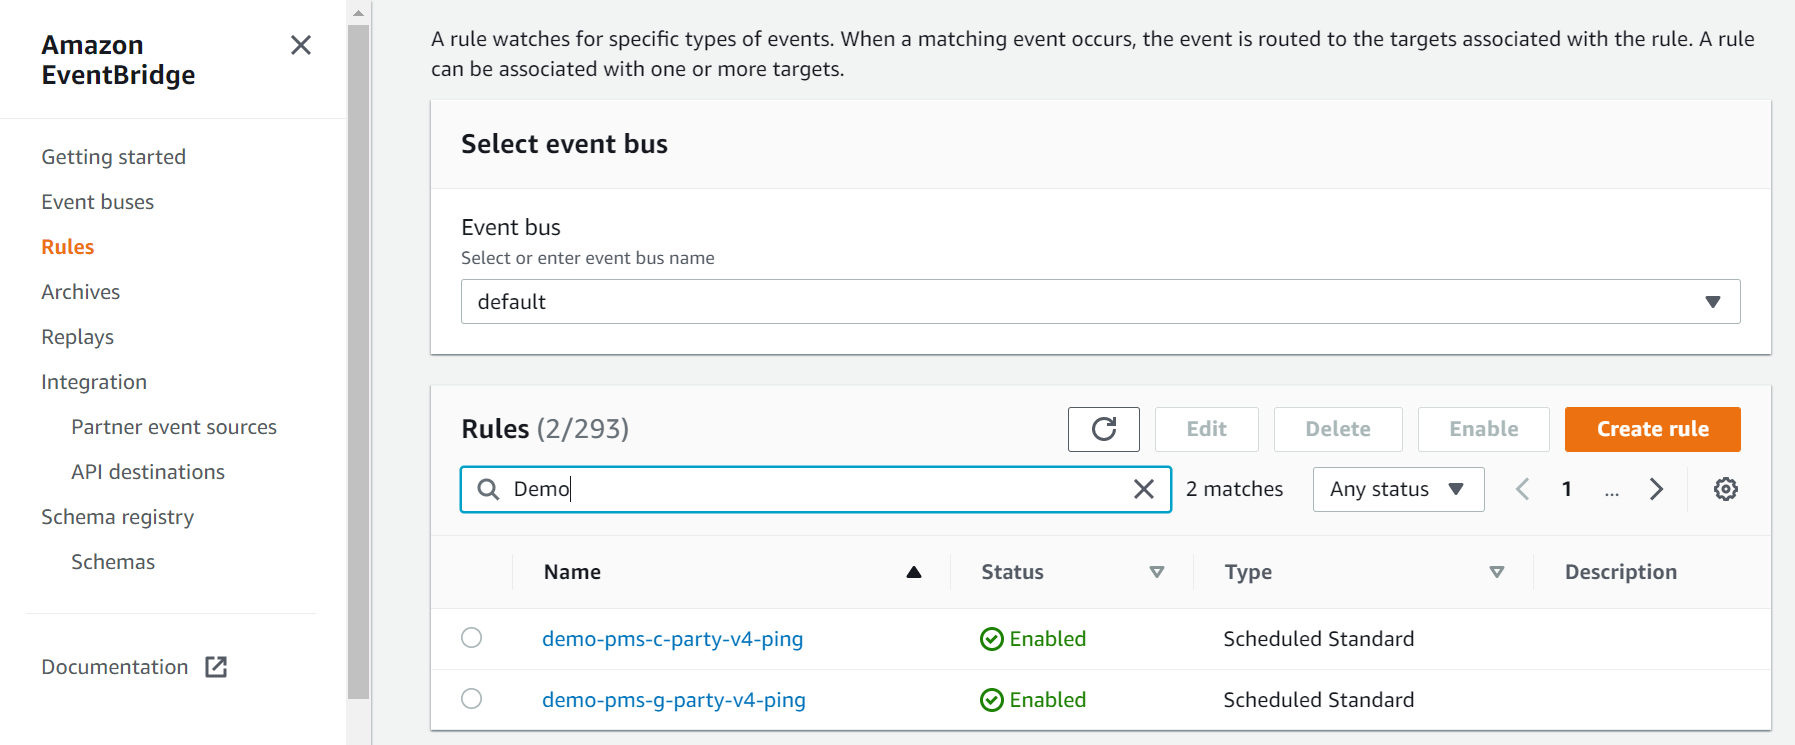Sort by the Status column arrow

pos(1156,572)
